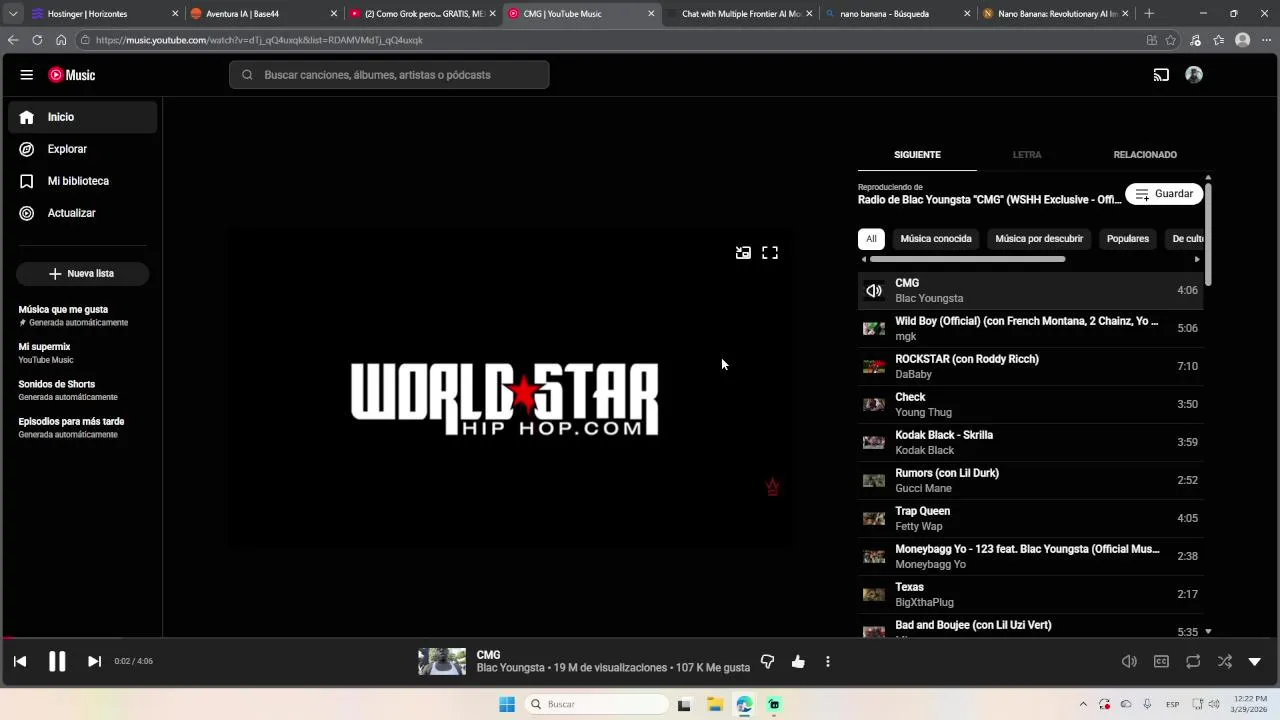Reload the page in browser

(x=37, y=40)
